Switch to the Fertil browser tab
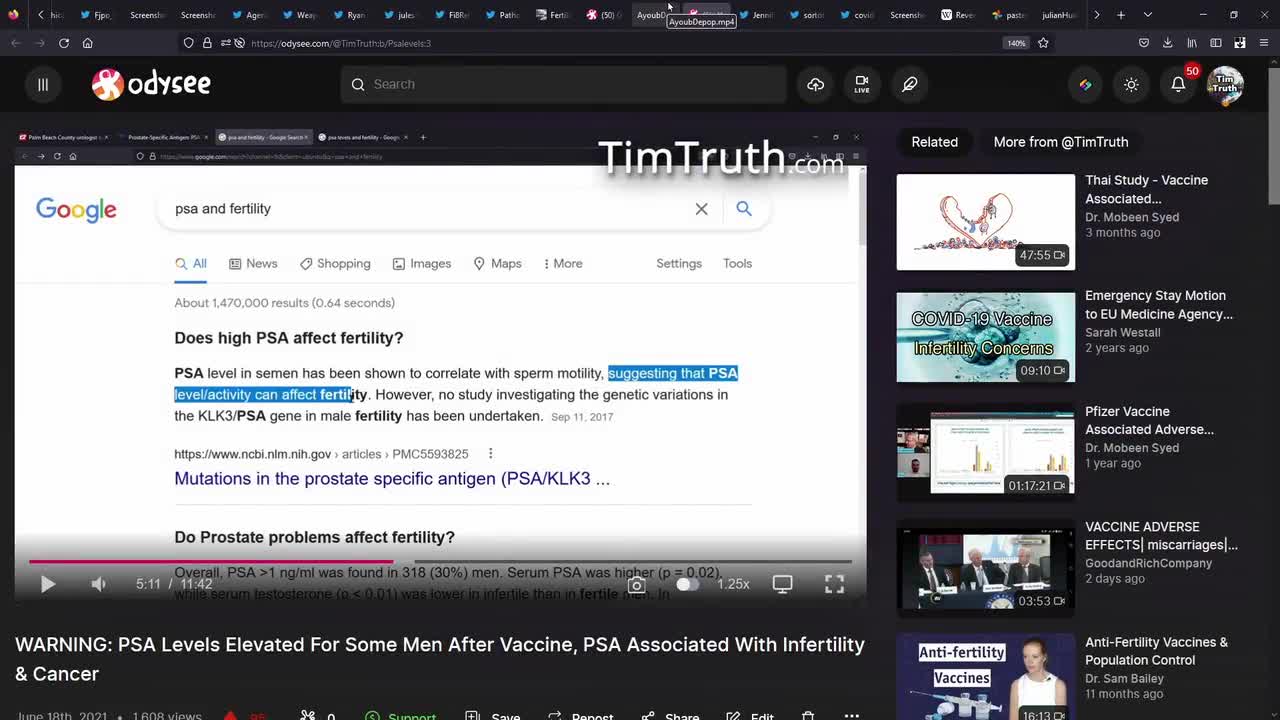 (553, 15)
